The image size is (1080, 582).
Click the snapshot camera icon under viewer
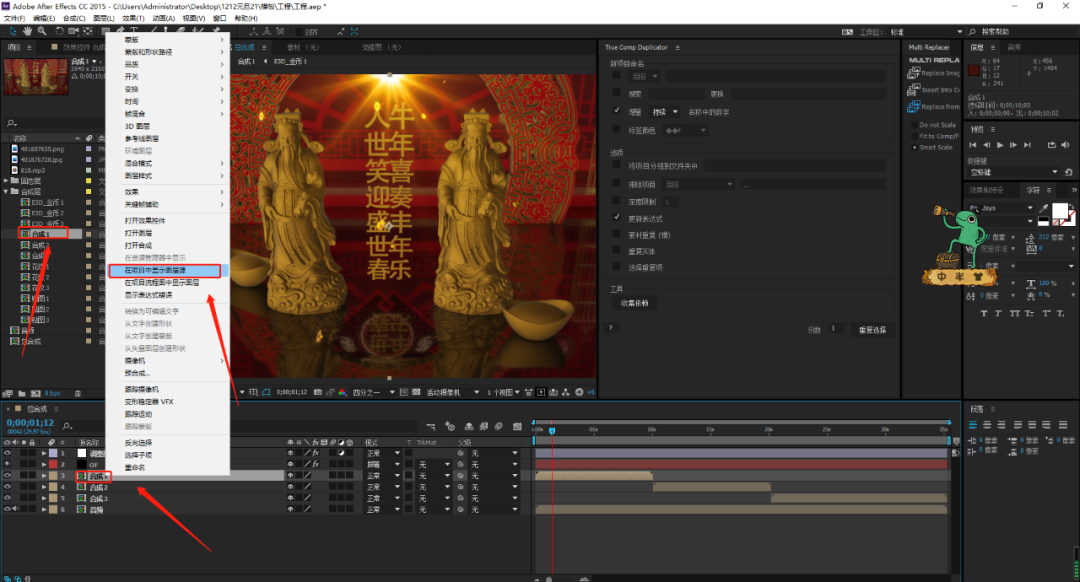(x=318, y=392)
